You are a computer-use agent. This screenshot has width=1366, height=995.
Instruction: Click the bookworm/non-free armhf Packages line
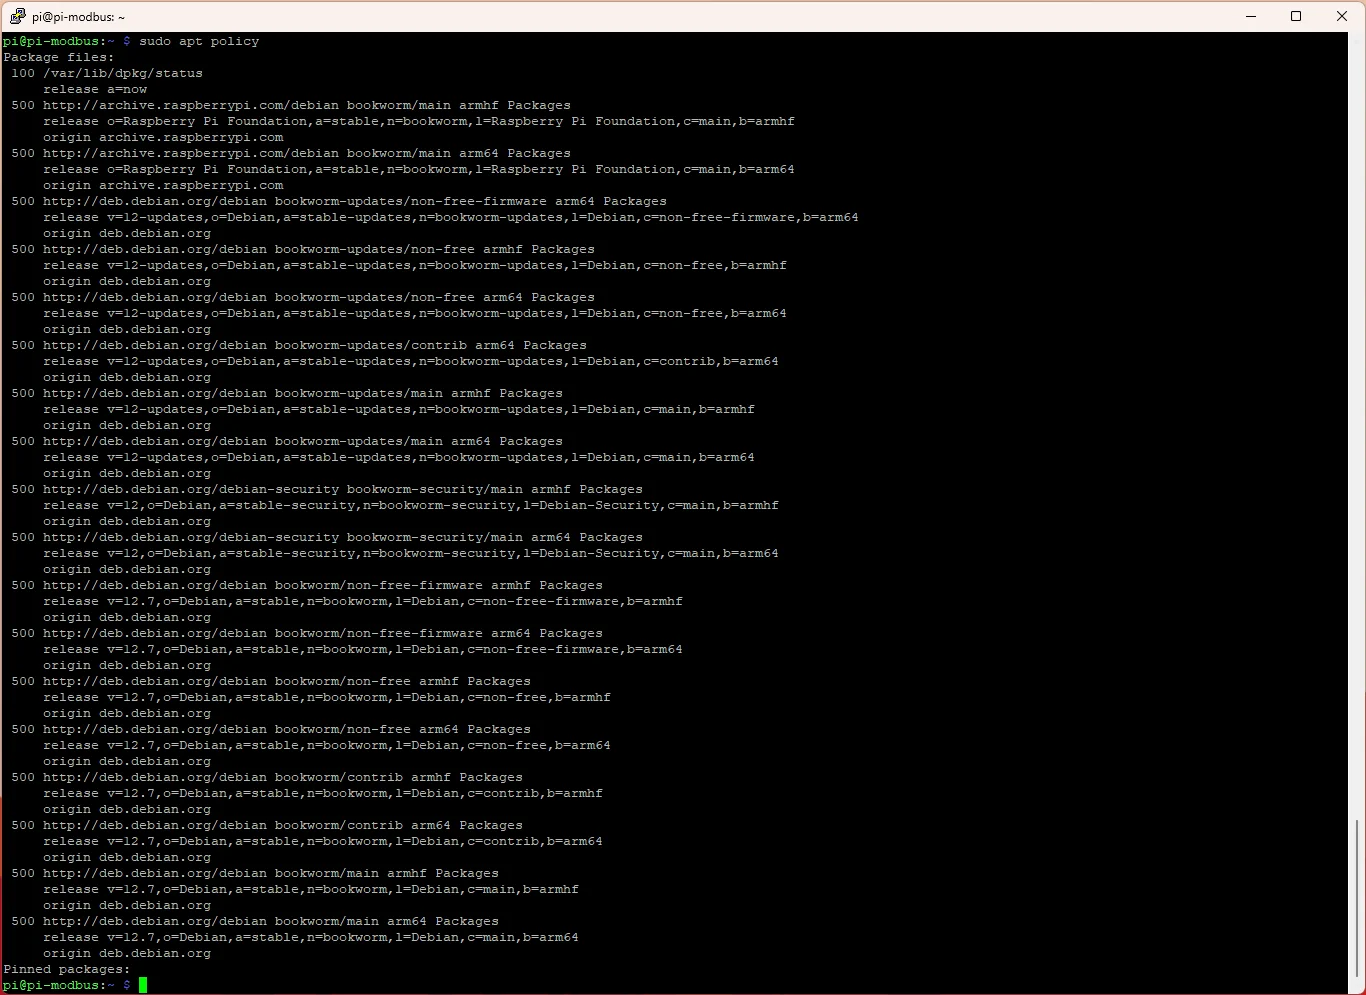tap(271, 681)
